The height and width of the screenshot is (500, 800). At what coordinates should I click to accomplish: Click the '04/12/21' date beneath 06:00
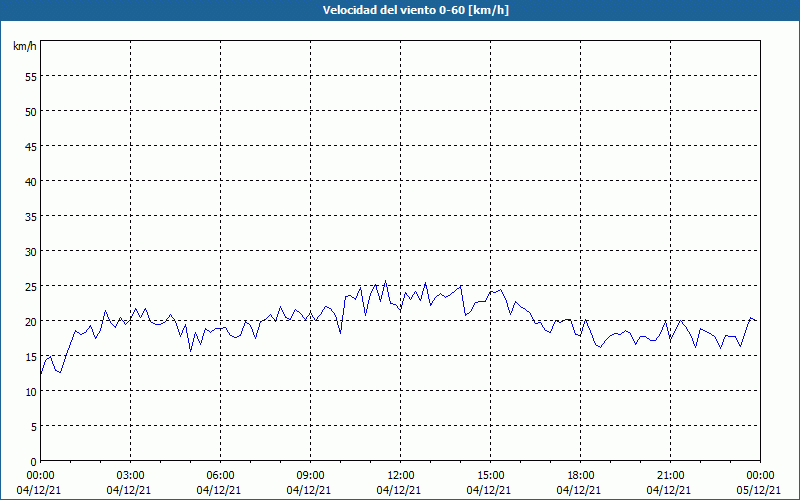pyautogui.click(x=218, y=490)
